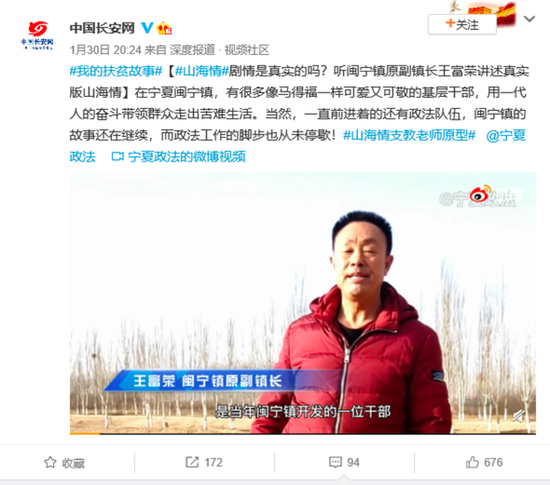
Task: Open the #山海情支教老师原型# hashtag
Action: (409, 135)
